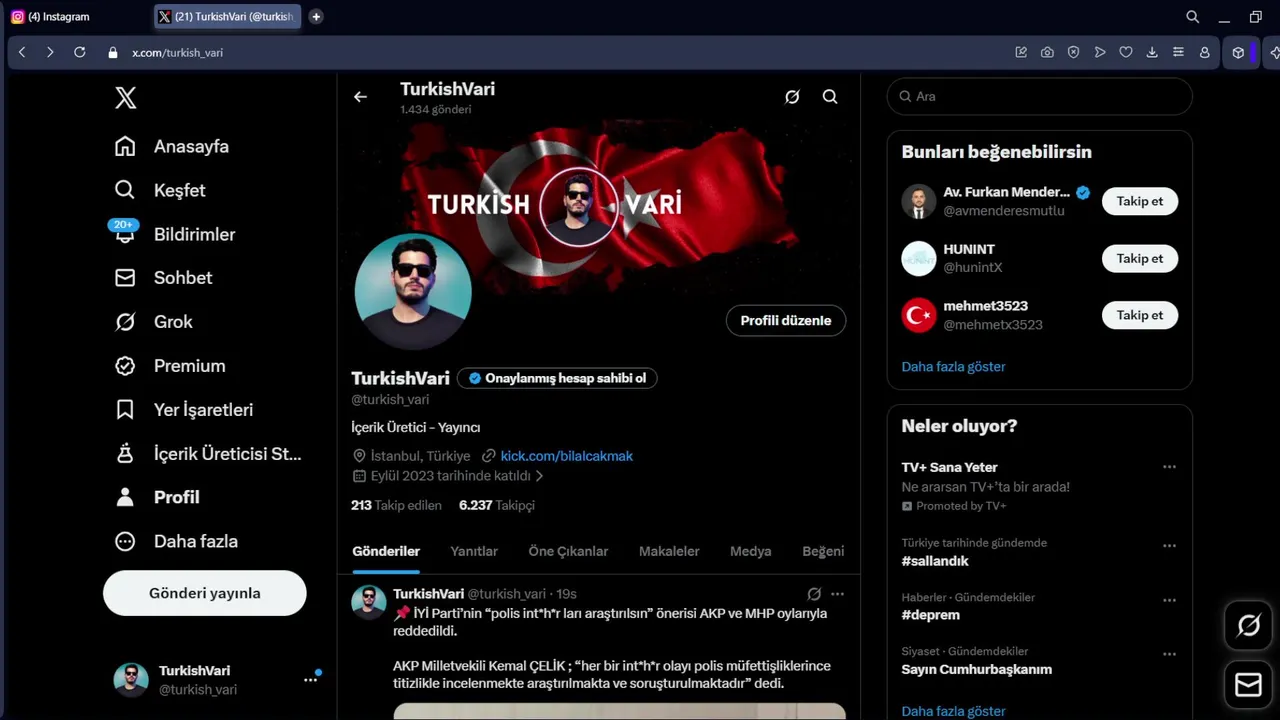
Task: Click Daha fazla göster under suggestions
Action: tap(954, 367)
